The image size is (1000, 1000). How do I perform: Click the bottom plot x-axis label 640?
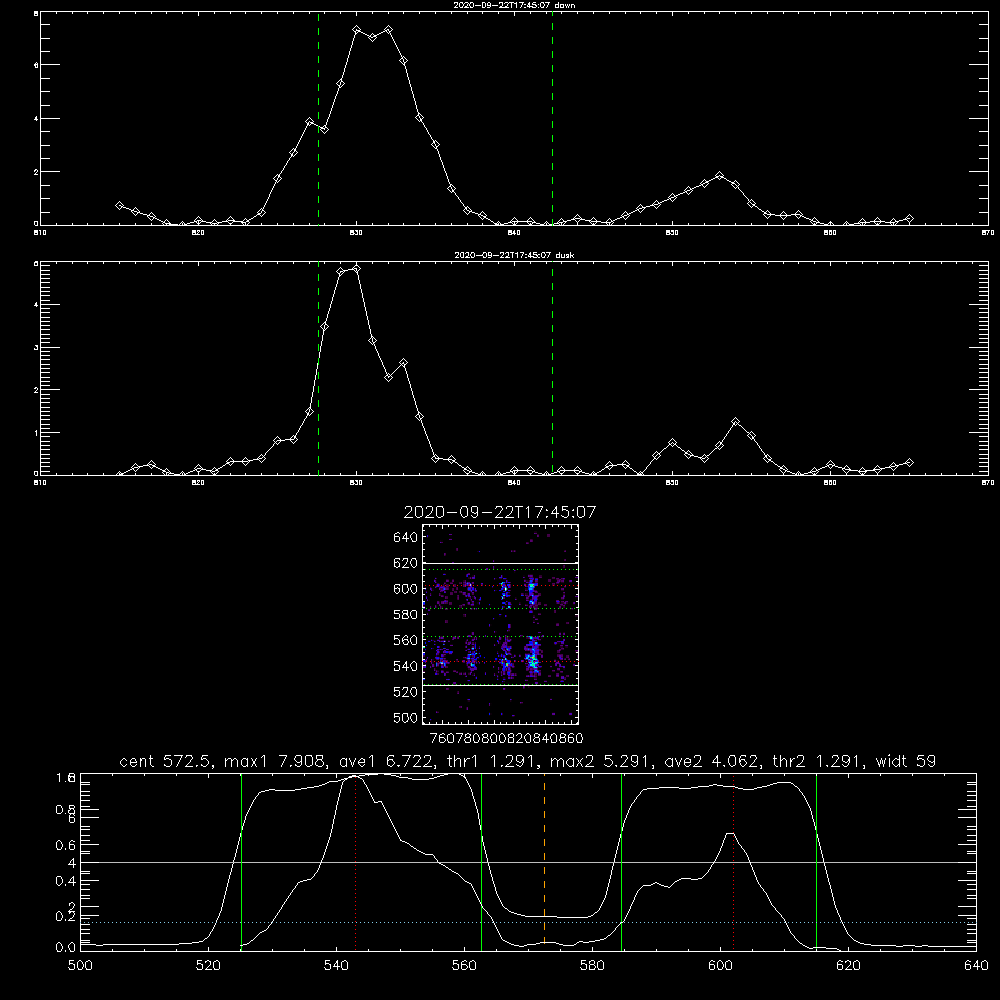(976, 966)
